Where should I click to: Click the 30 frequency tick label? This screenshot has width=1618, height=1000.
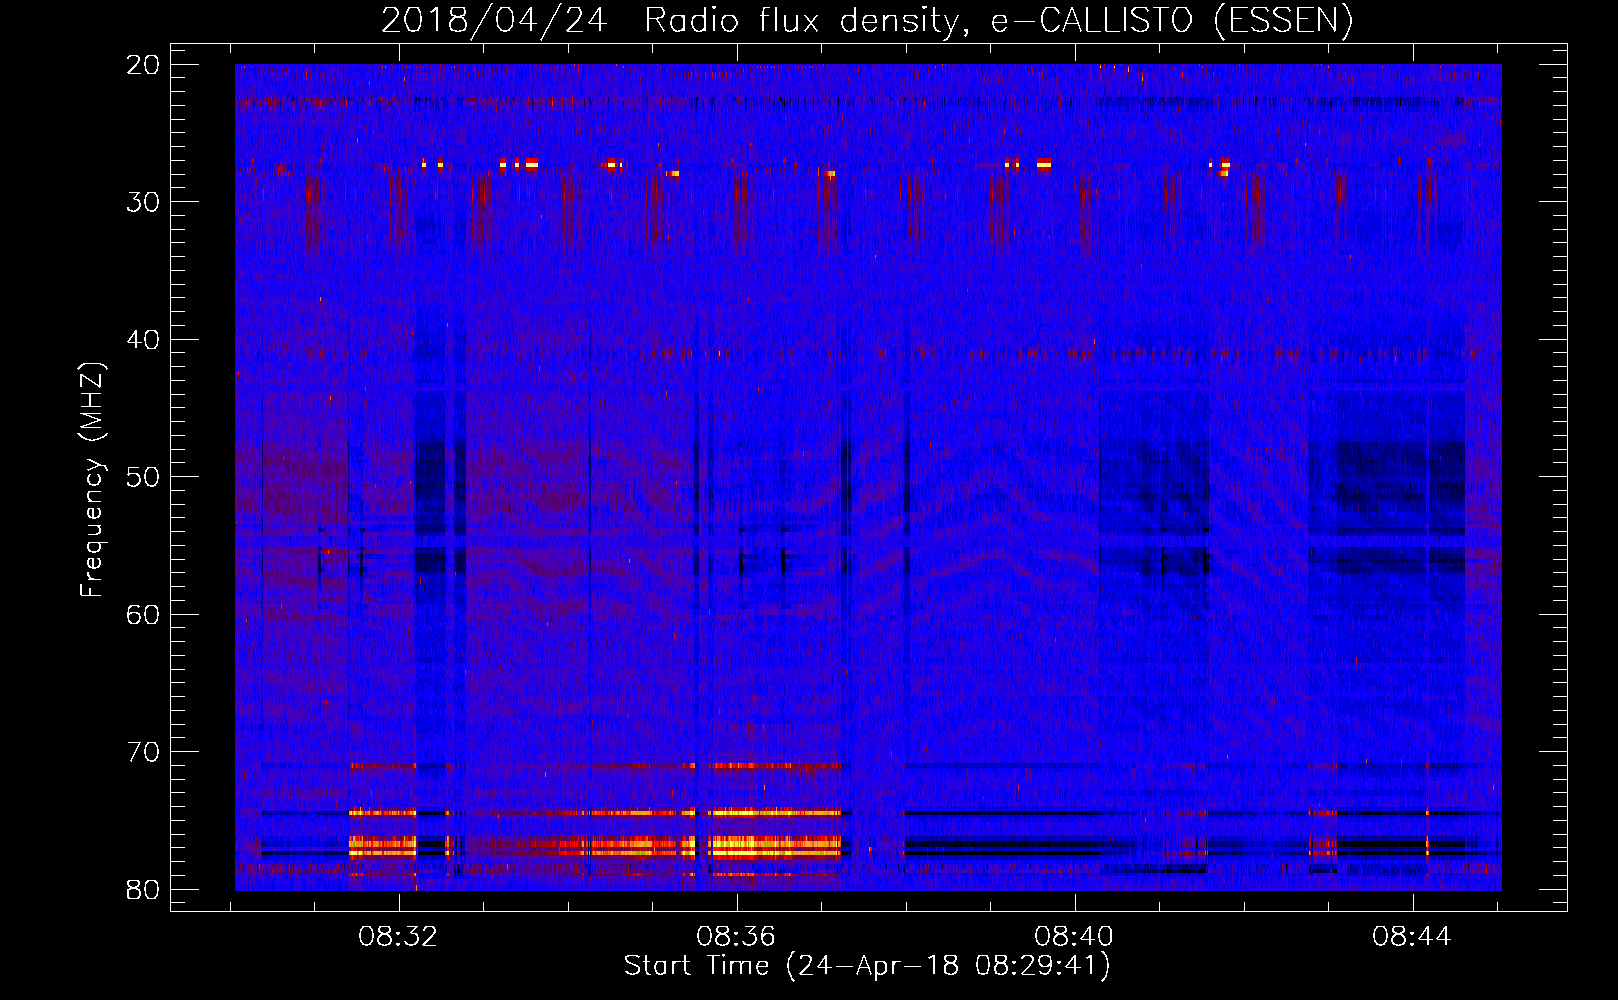[x=144, y=202]
